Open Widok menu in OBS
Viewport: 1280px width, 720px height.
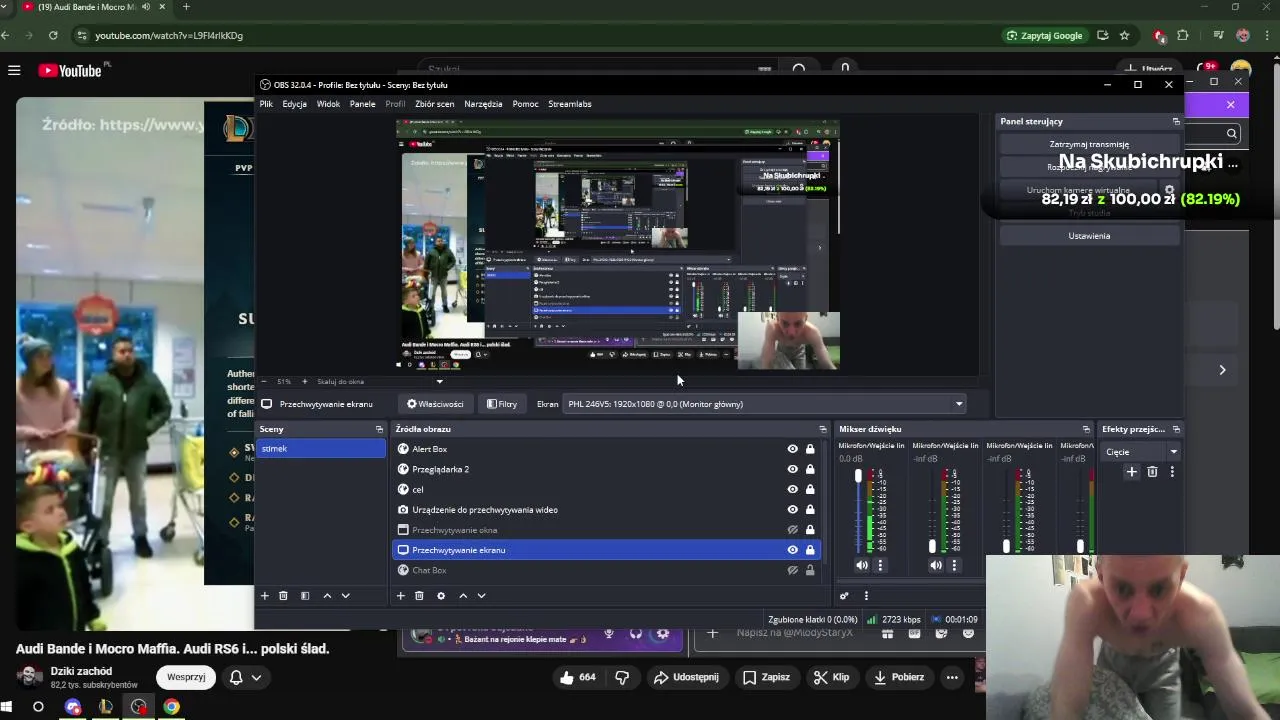click(328, 104)
